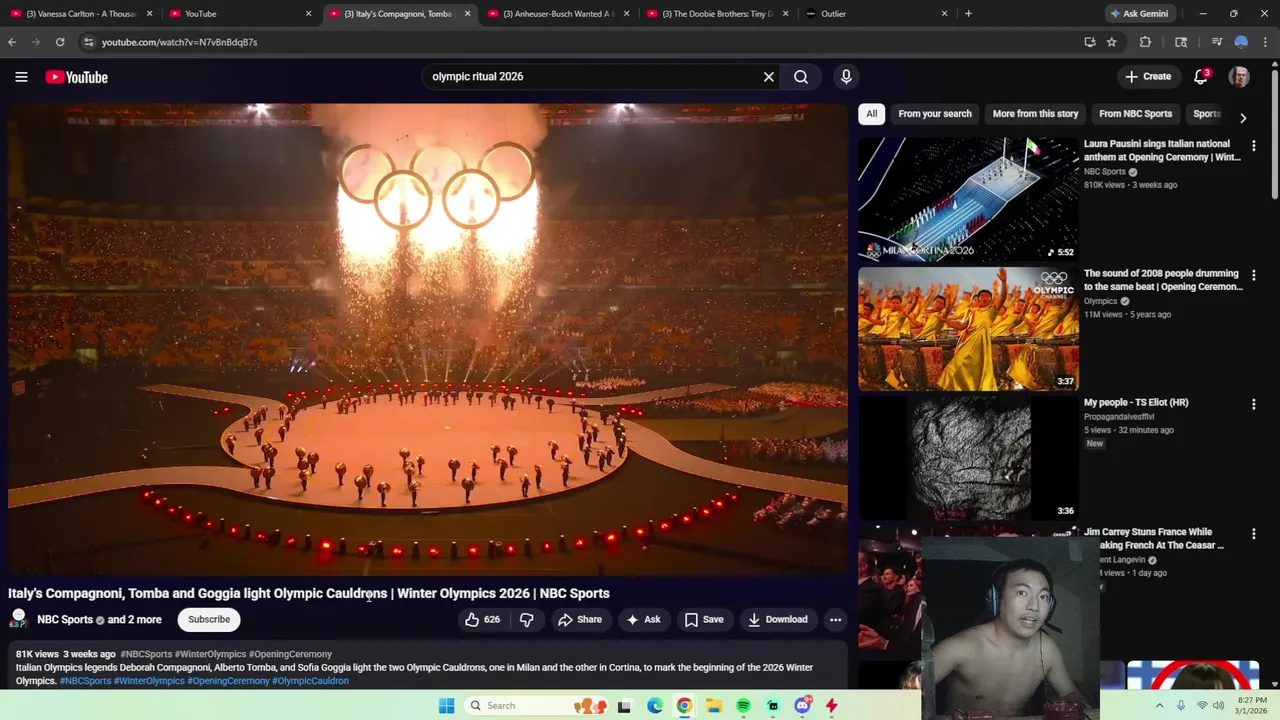Select the From your search chip
The width and height of the screenshot is (1280, 720).
click(935, 114)
